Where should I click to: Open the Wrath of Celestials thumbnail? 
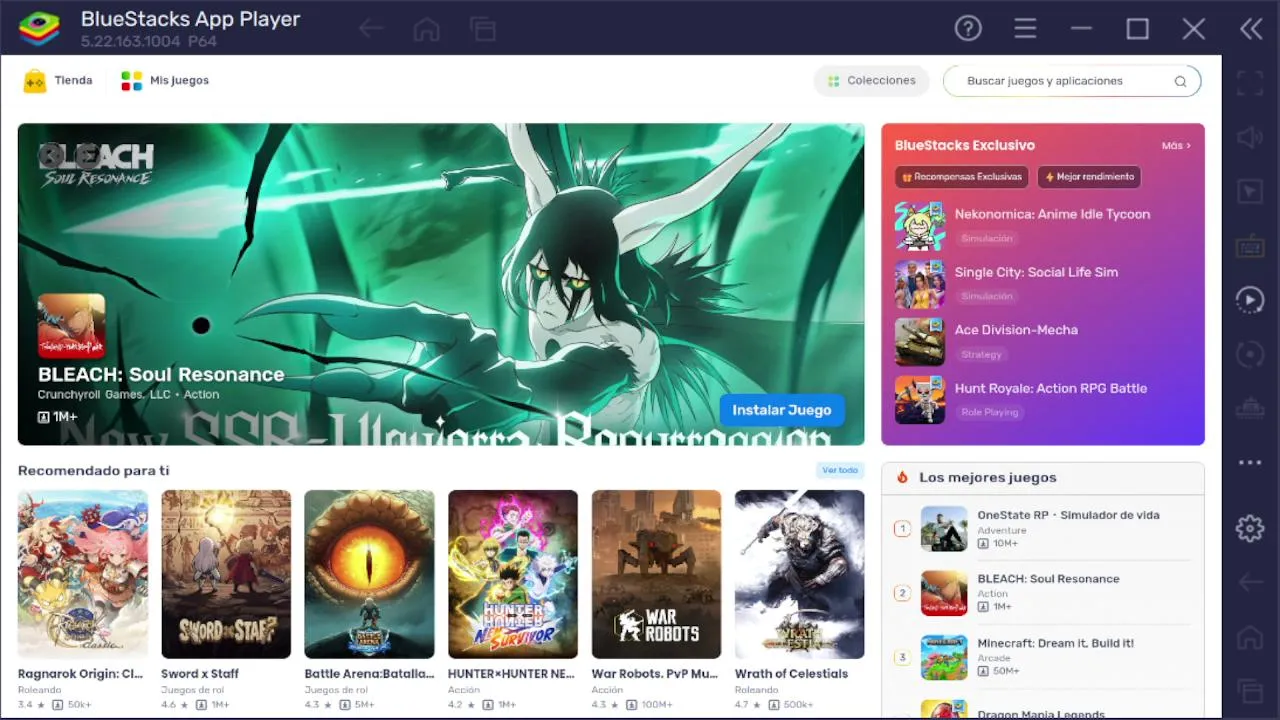tap(800, 574)
